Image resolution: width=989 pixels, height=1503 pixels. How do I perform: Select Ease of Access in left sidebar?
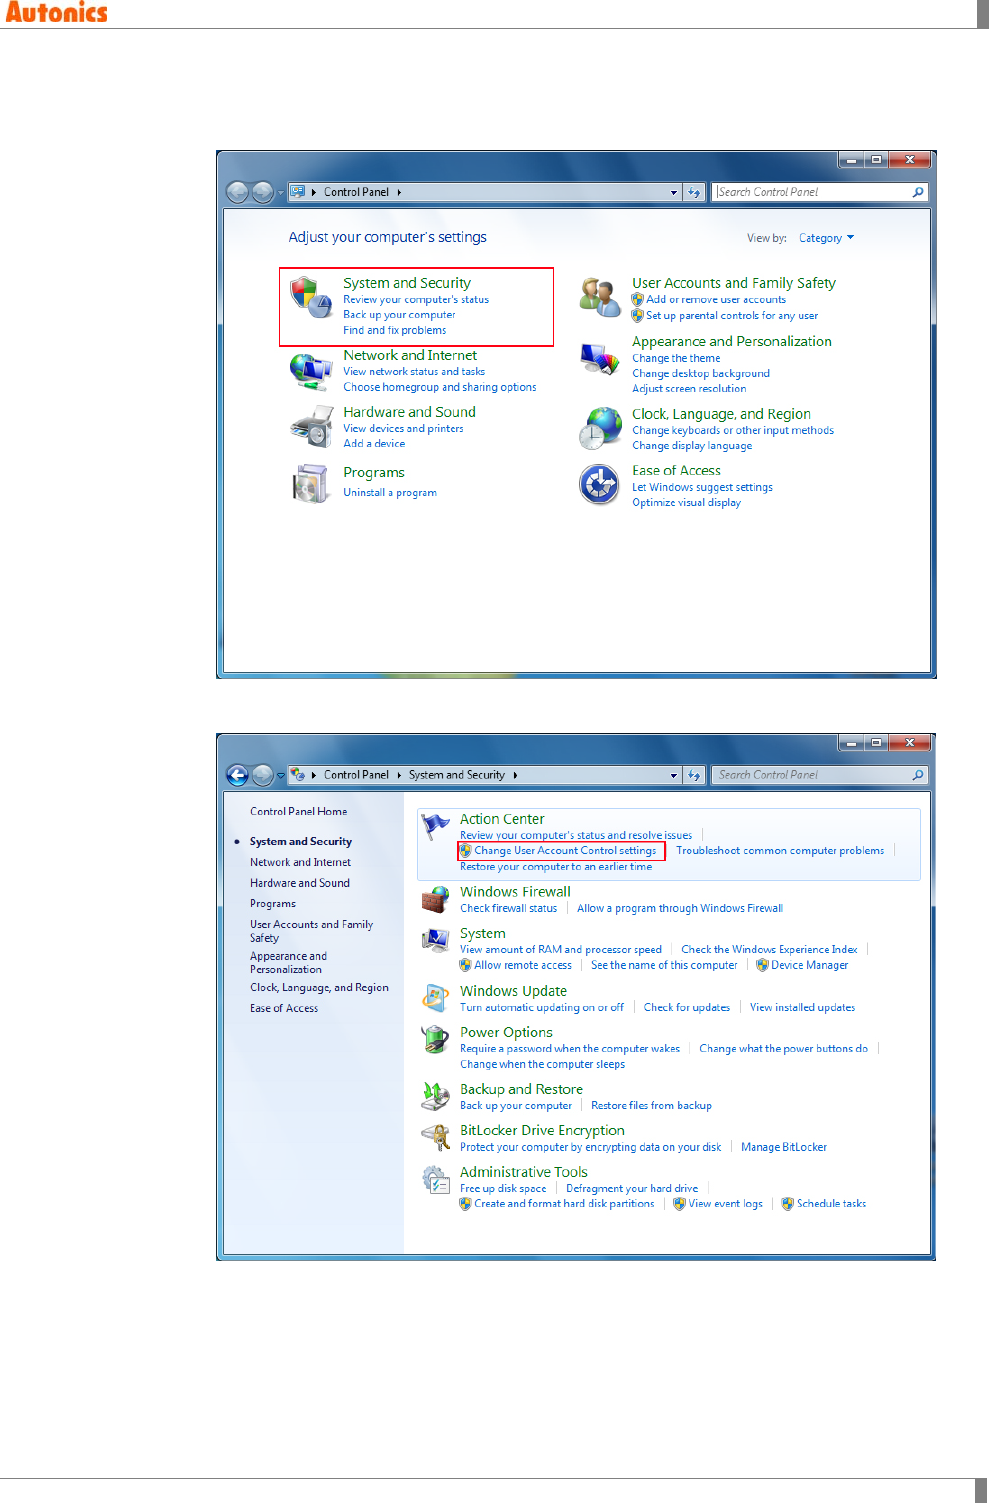284,1009
